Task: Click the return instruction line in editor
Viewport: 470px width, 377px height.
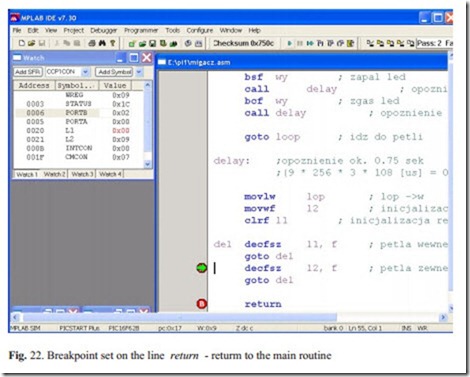Action: pyautogui.click(x=263, y=304)
